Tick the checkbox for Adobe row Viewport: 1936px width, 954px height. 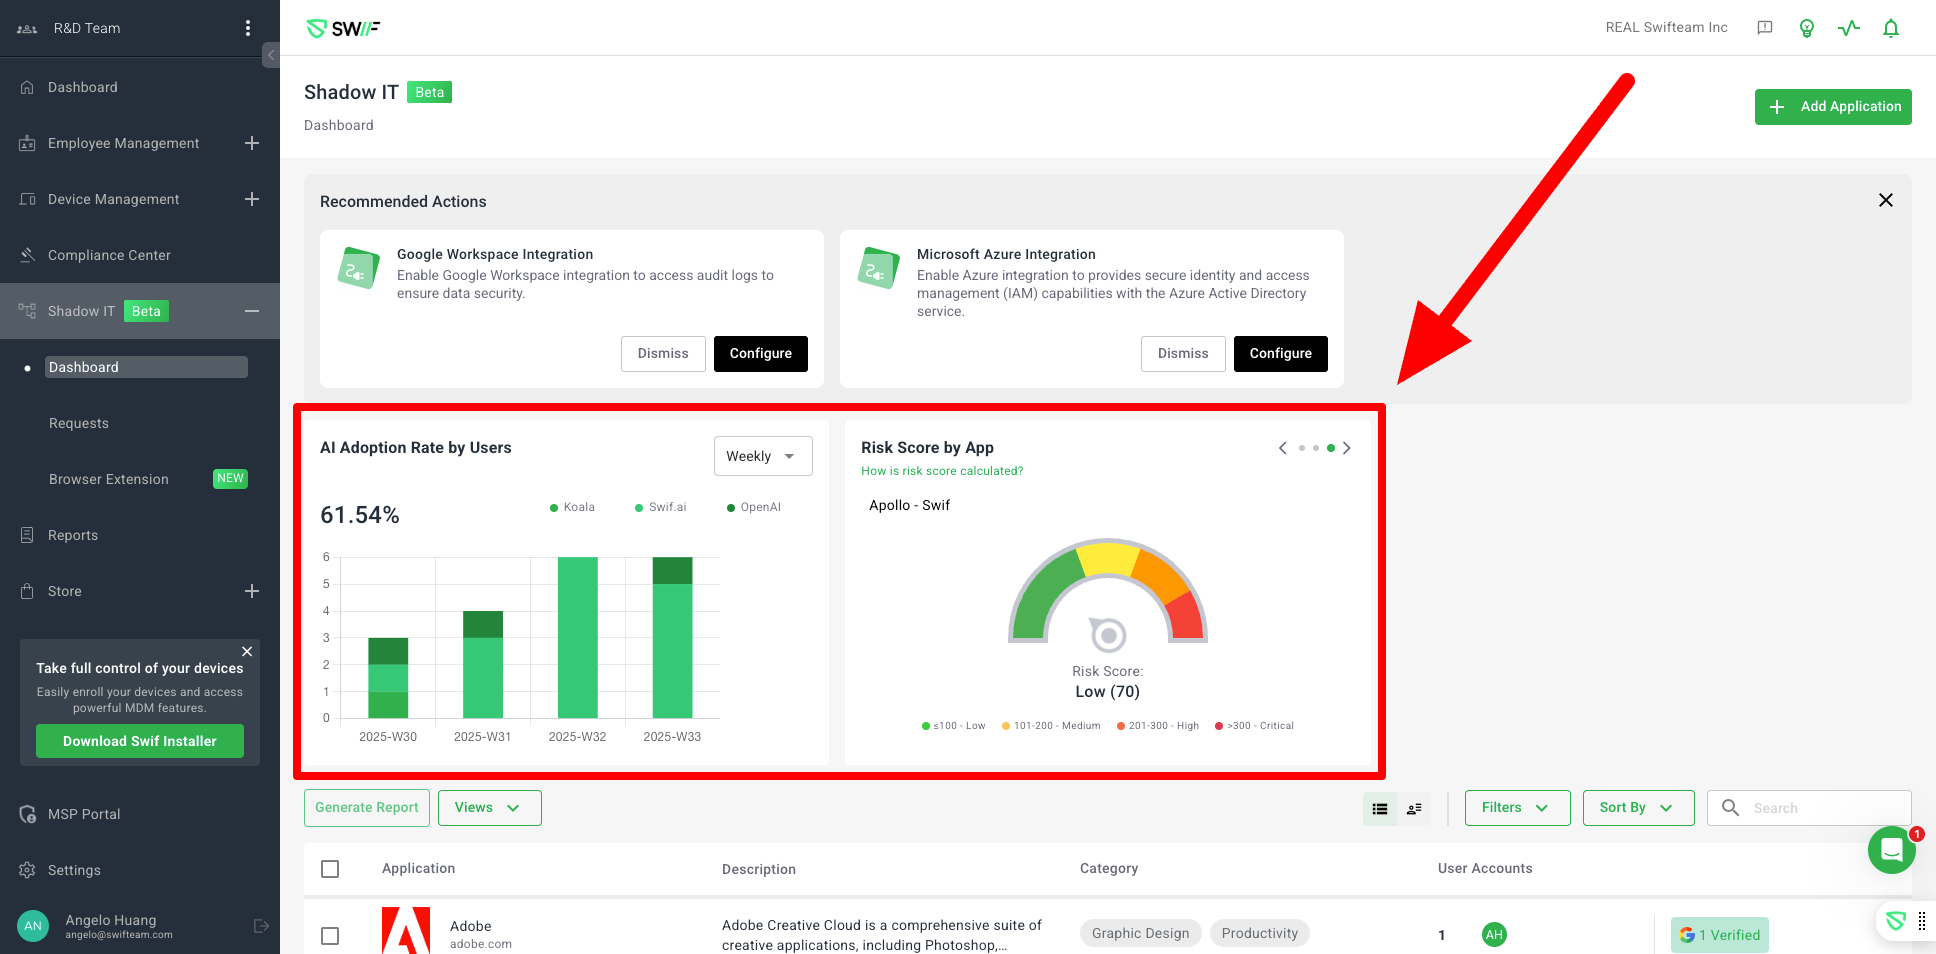330,936
